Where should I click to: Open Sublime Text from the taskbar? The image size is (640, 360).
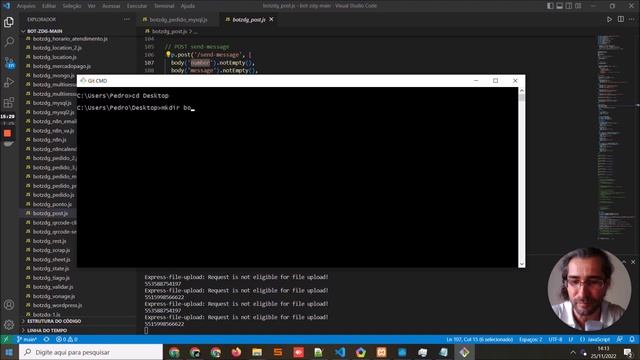tap(278, 352)
